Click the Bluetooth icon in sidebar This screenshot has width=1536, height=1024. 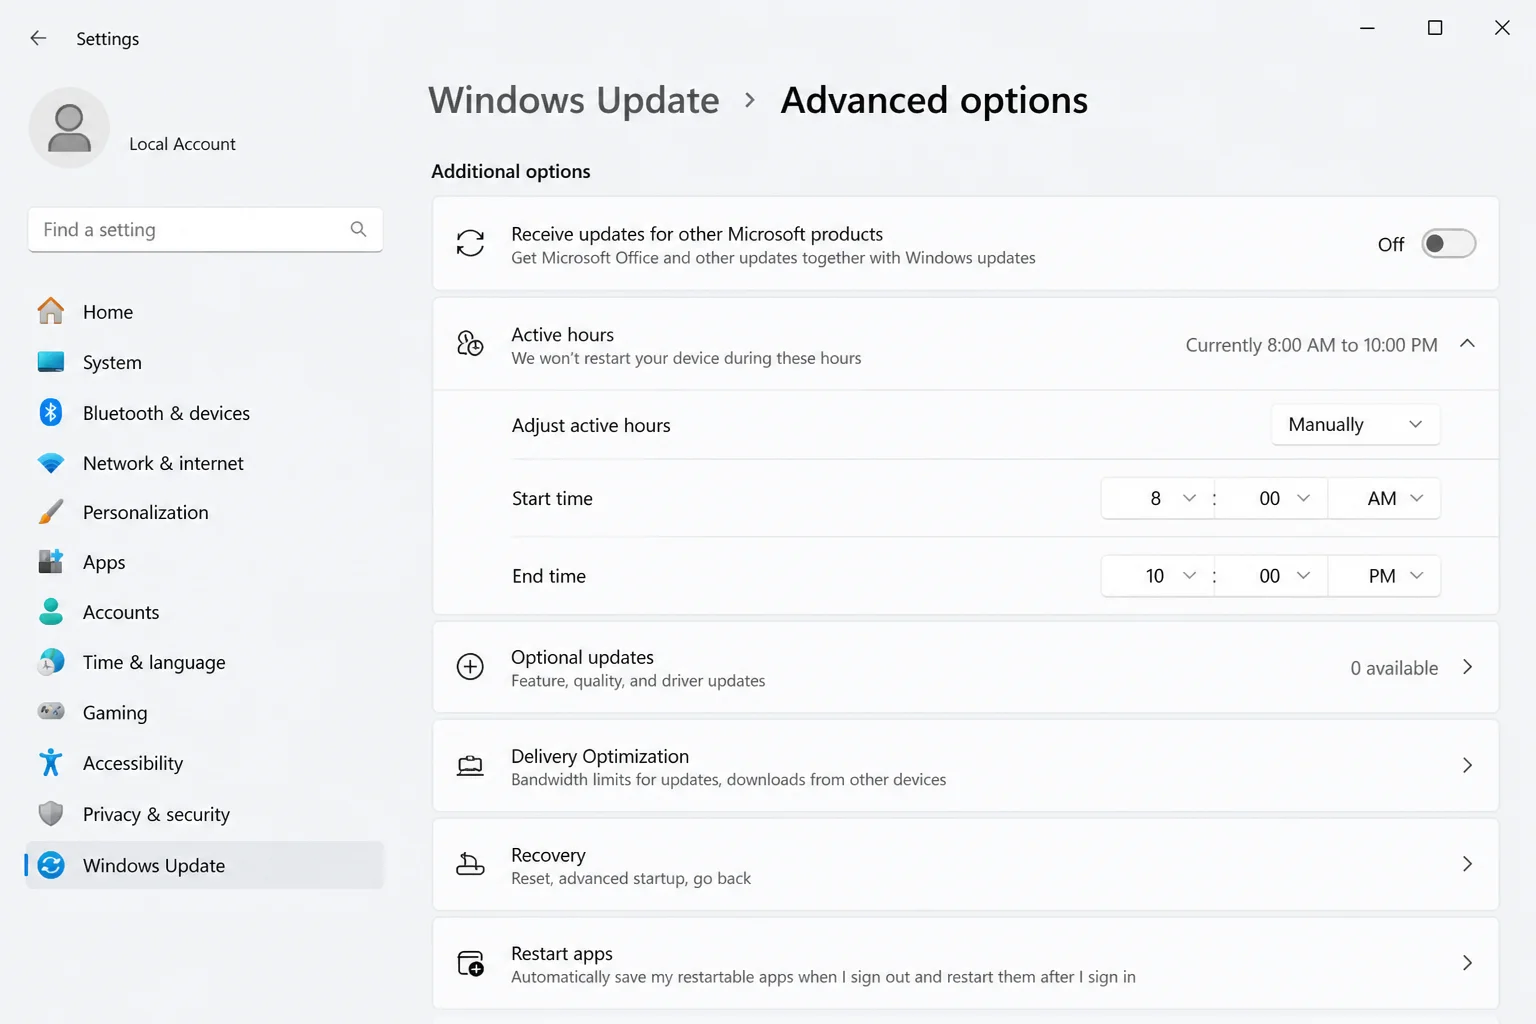51,412
